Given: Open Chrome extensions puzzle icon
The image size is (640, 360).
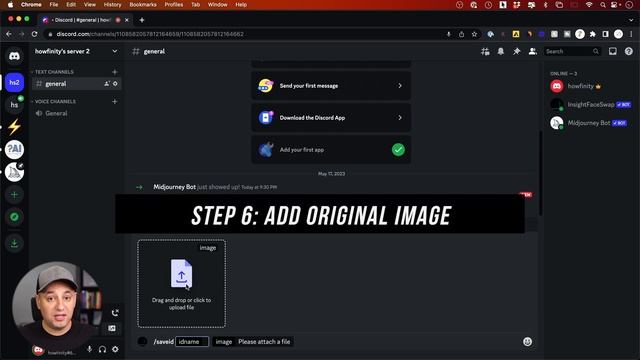Looking at the screenshot, I should point(593,34).
